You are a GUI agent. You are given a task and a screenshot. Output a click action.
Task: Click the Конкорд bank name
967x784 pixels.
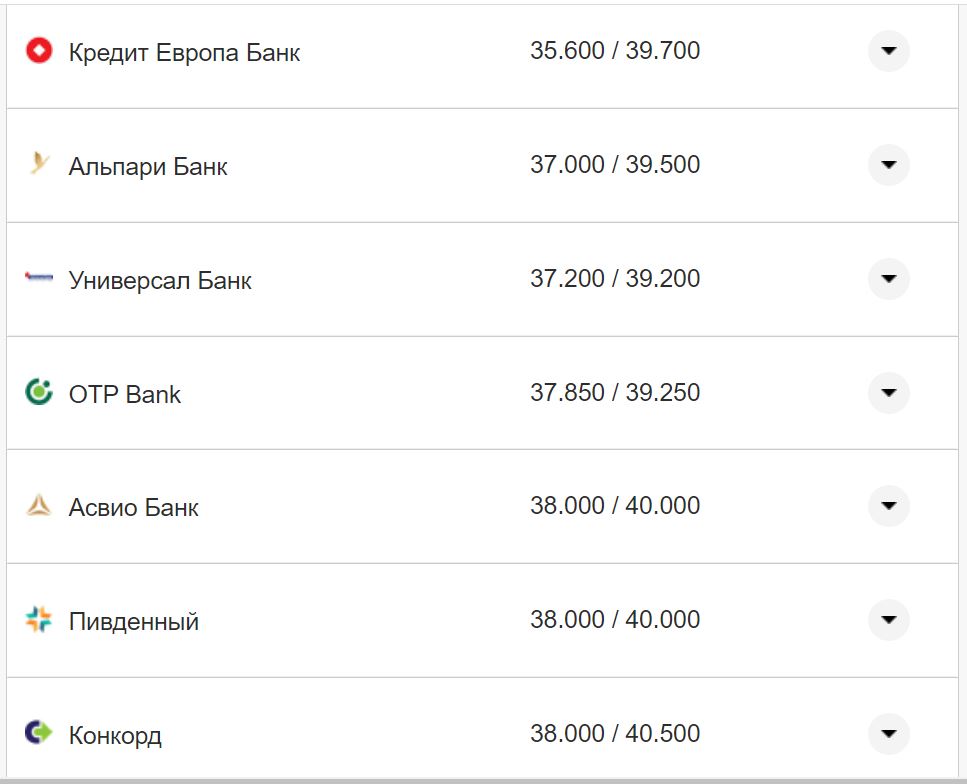pos(115,736)
